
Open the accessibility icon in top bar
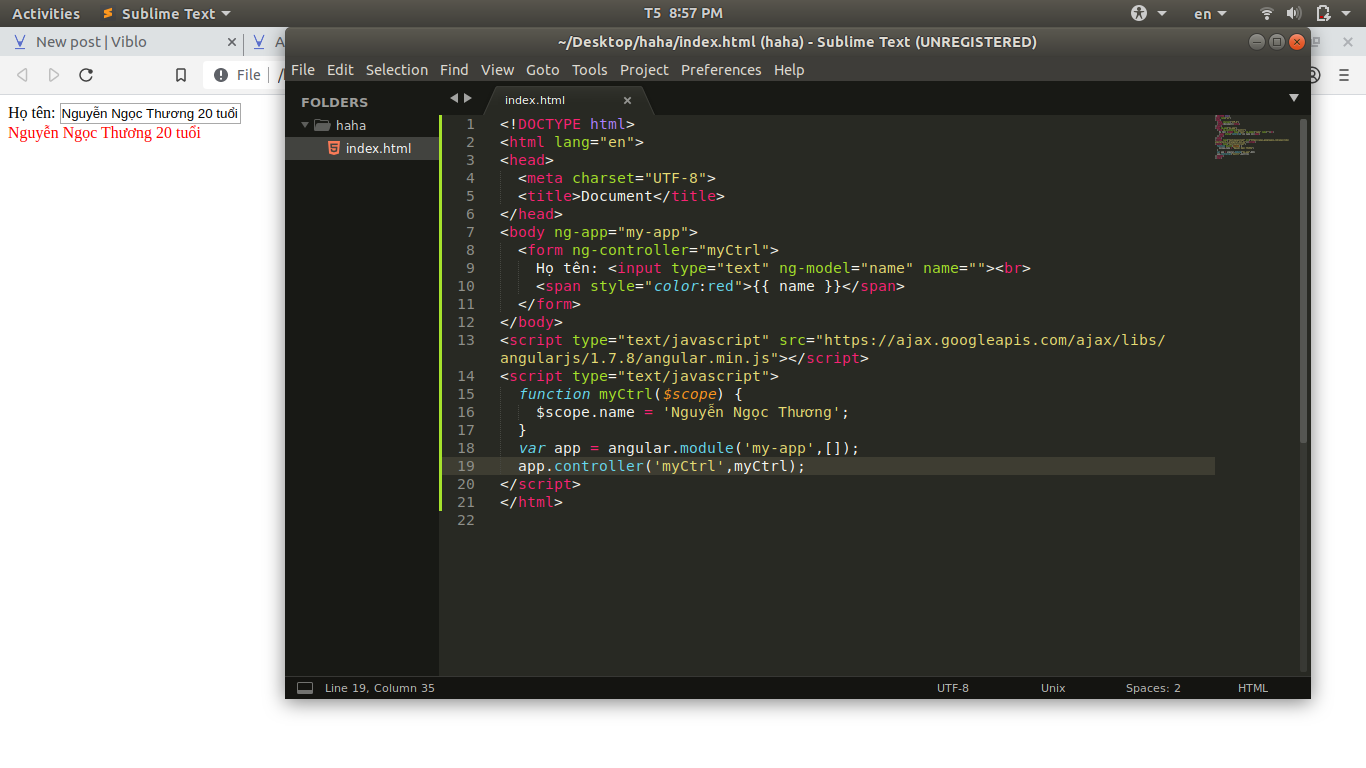coord(1140,13)
